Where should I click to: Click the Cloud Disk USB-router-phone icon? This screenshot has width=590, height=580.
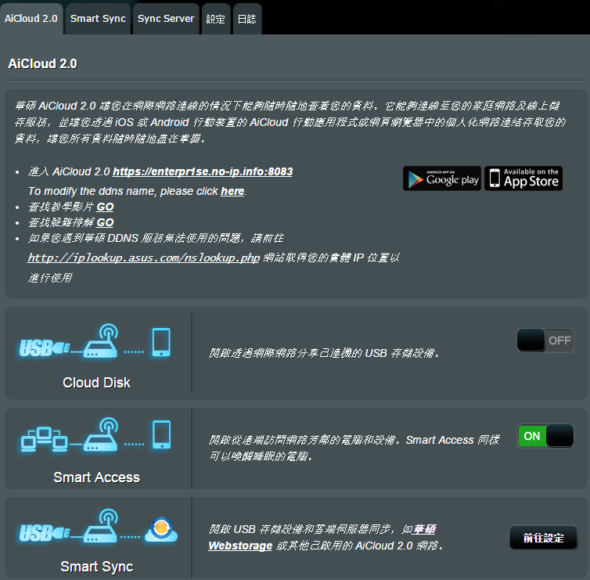[x=95, y=341]
